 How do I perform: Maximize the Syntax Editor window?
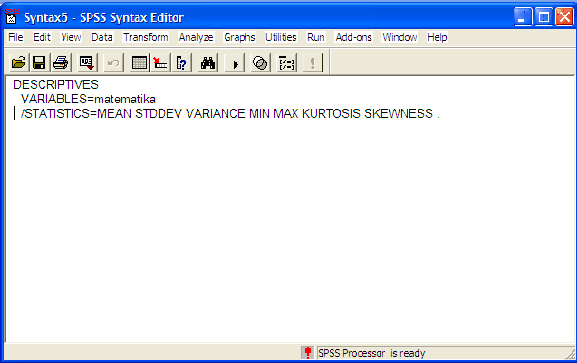pyautogui.click(x=544, y=17)
